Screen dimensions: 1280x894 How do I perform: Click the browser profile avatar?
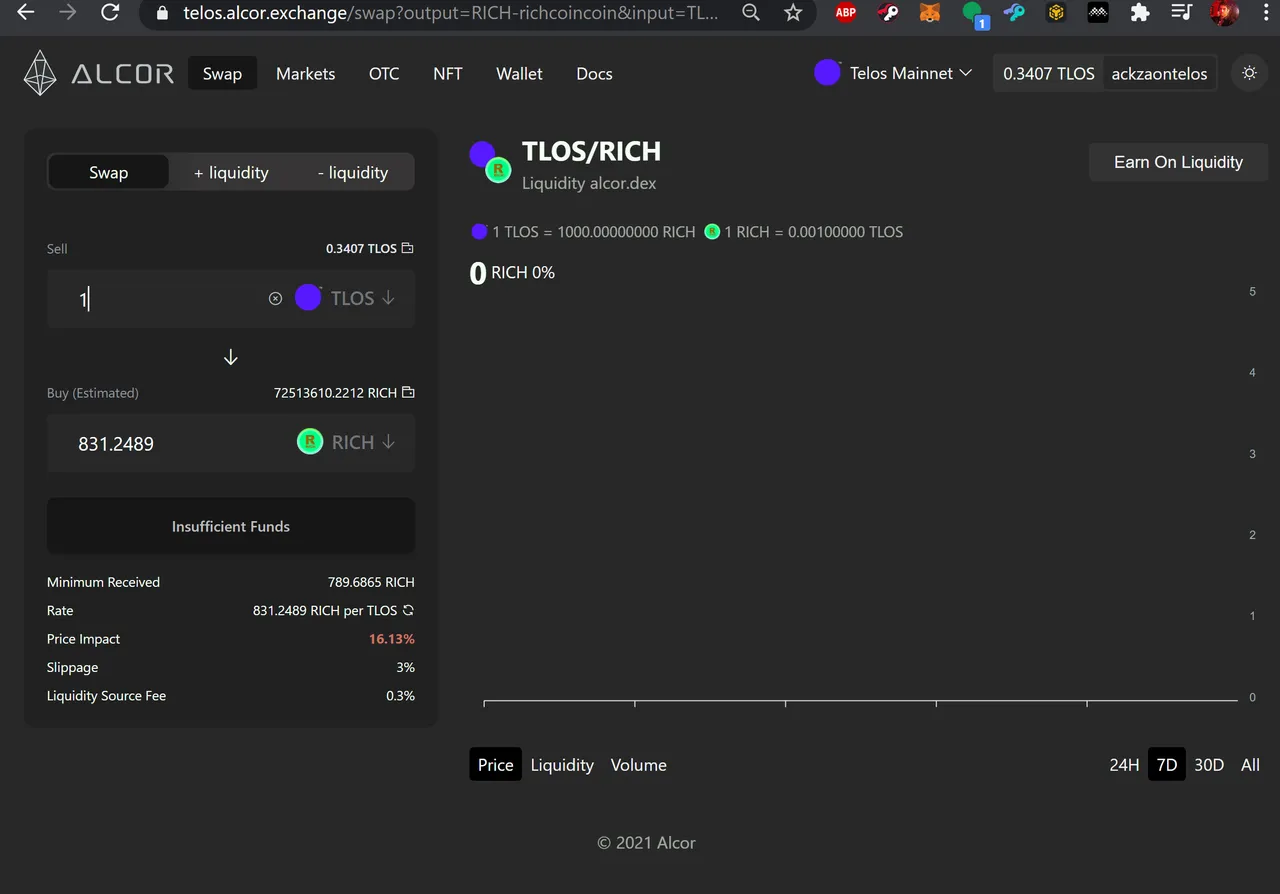coord(1223,13)
